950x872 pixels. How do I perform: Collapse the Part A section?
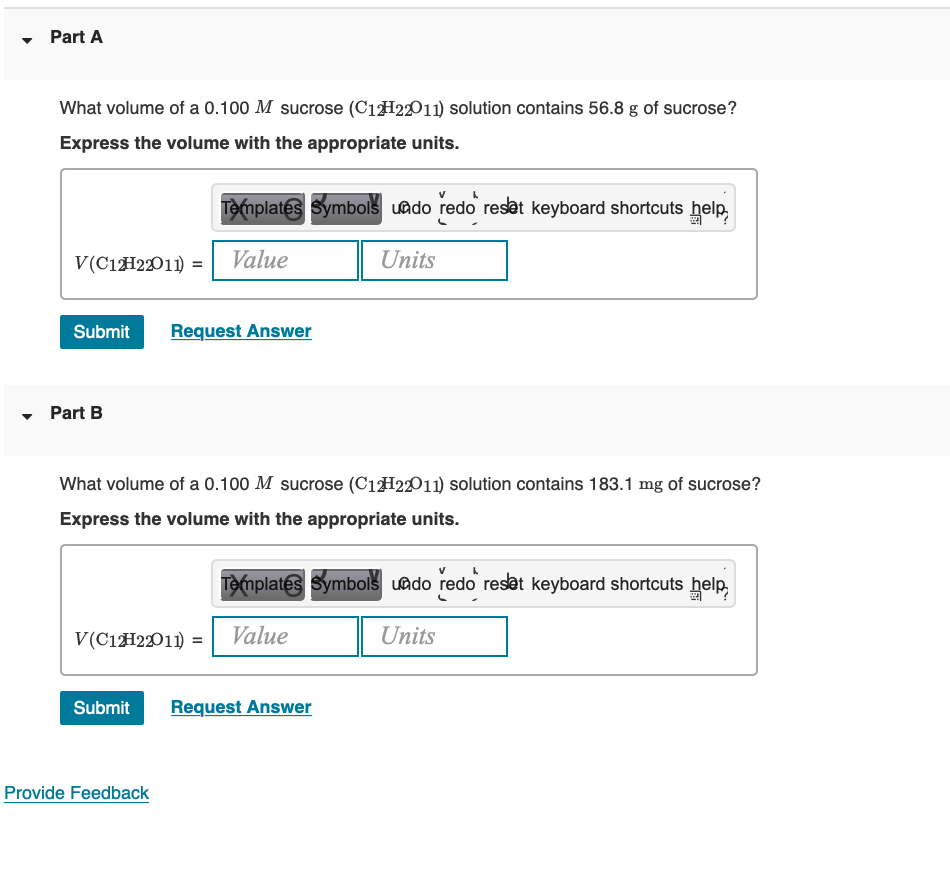26,40
